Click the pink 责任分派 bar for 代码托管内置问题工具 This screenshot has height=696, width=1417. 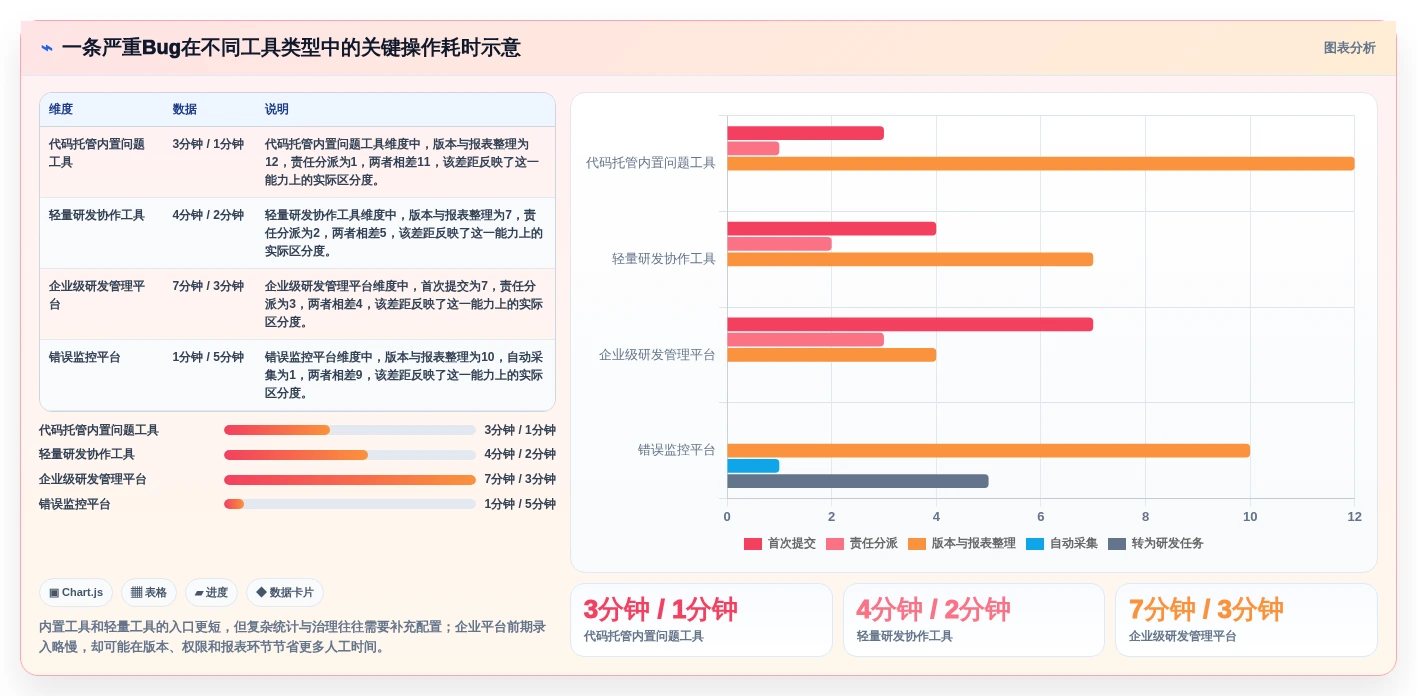pyautogui.click(x=753, y=148)
